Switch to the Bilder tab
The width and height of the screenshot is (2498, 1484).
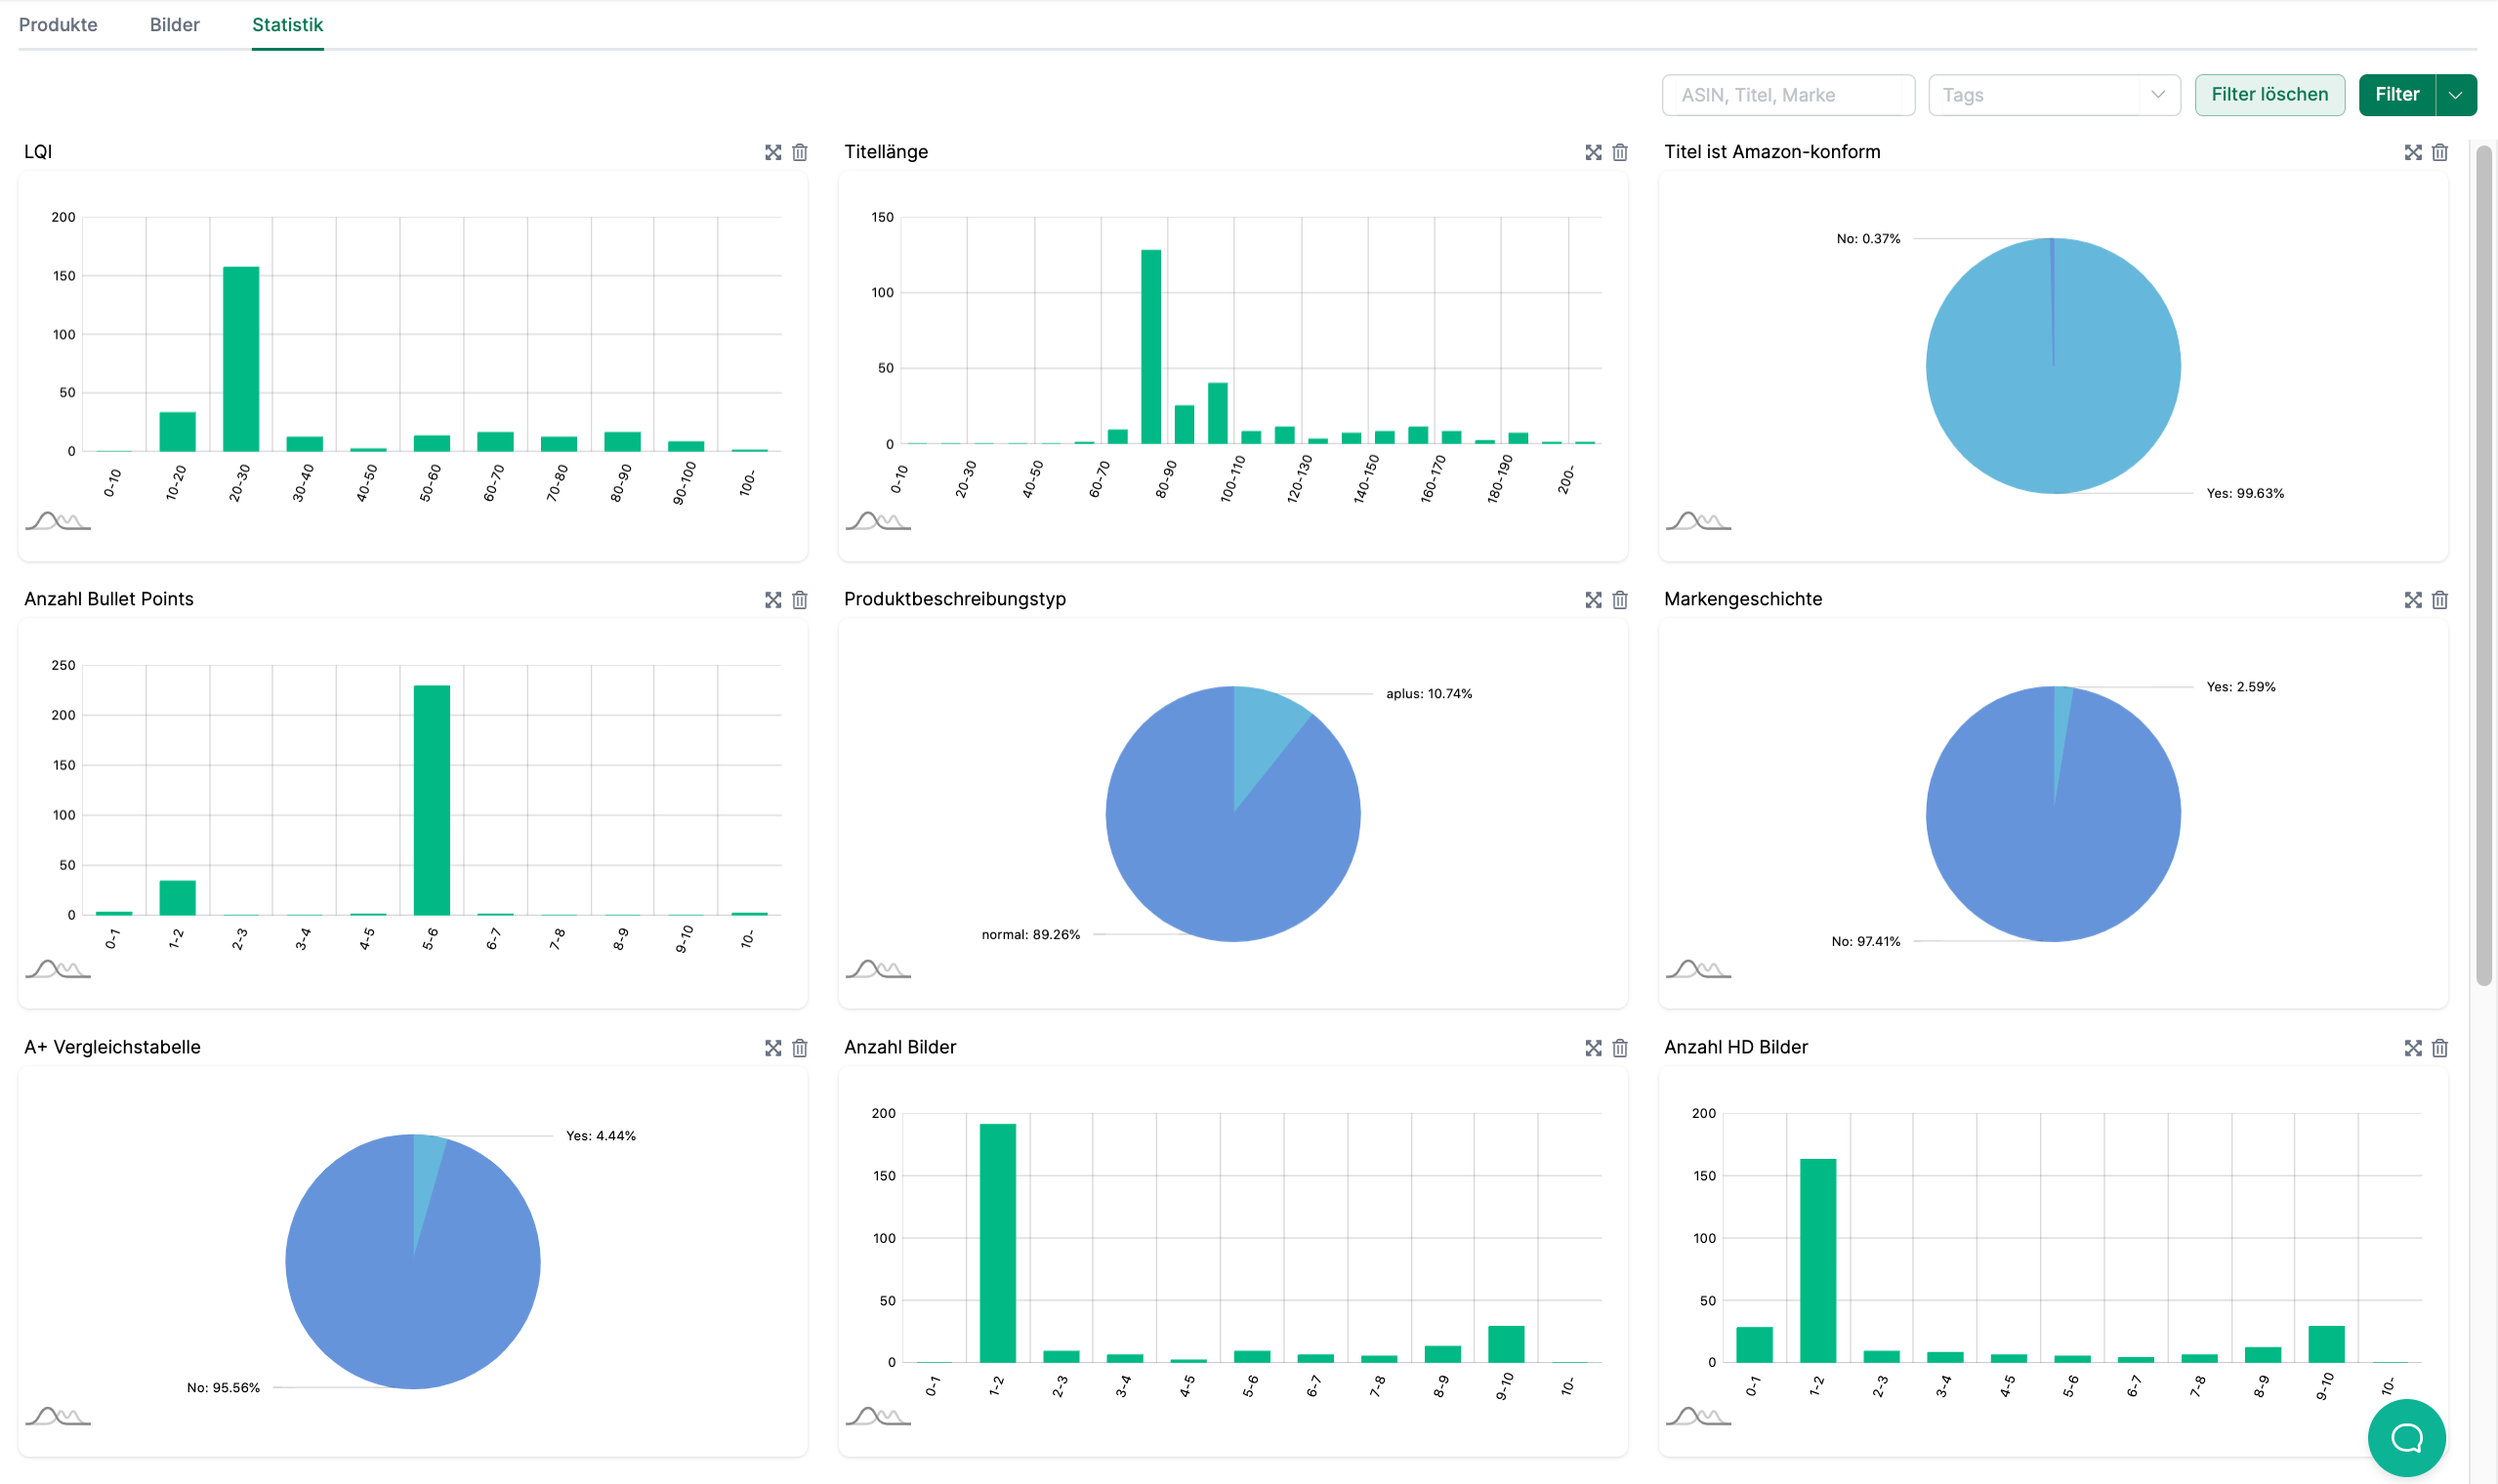pyautogui.click(x=174, y=25)
